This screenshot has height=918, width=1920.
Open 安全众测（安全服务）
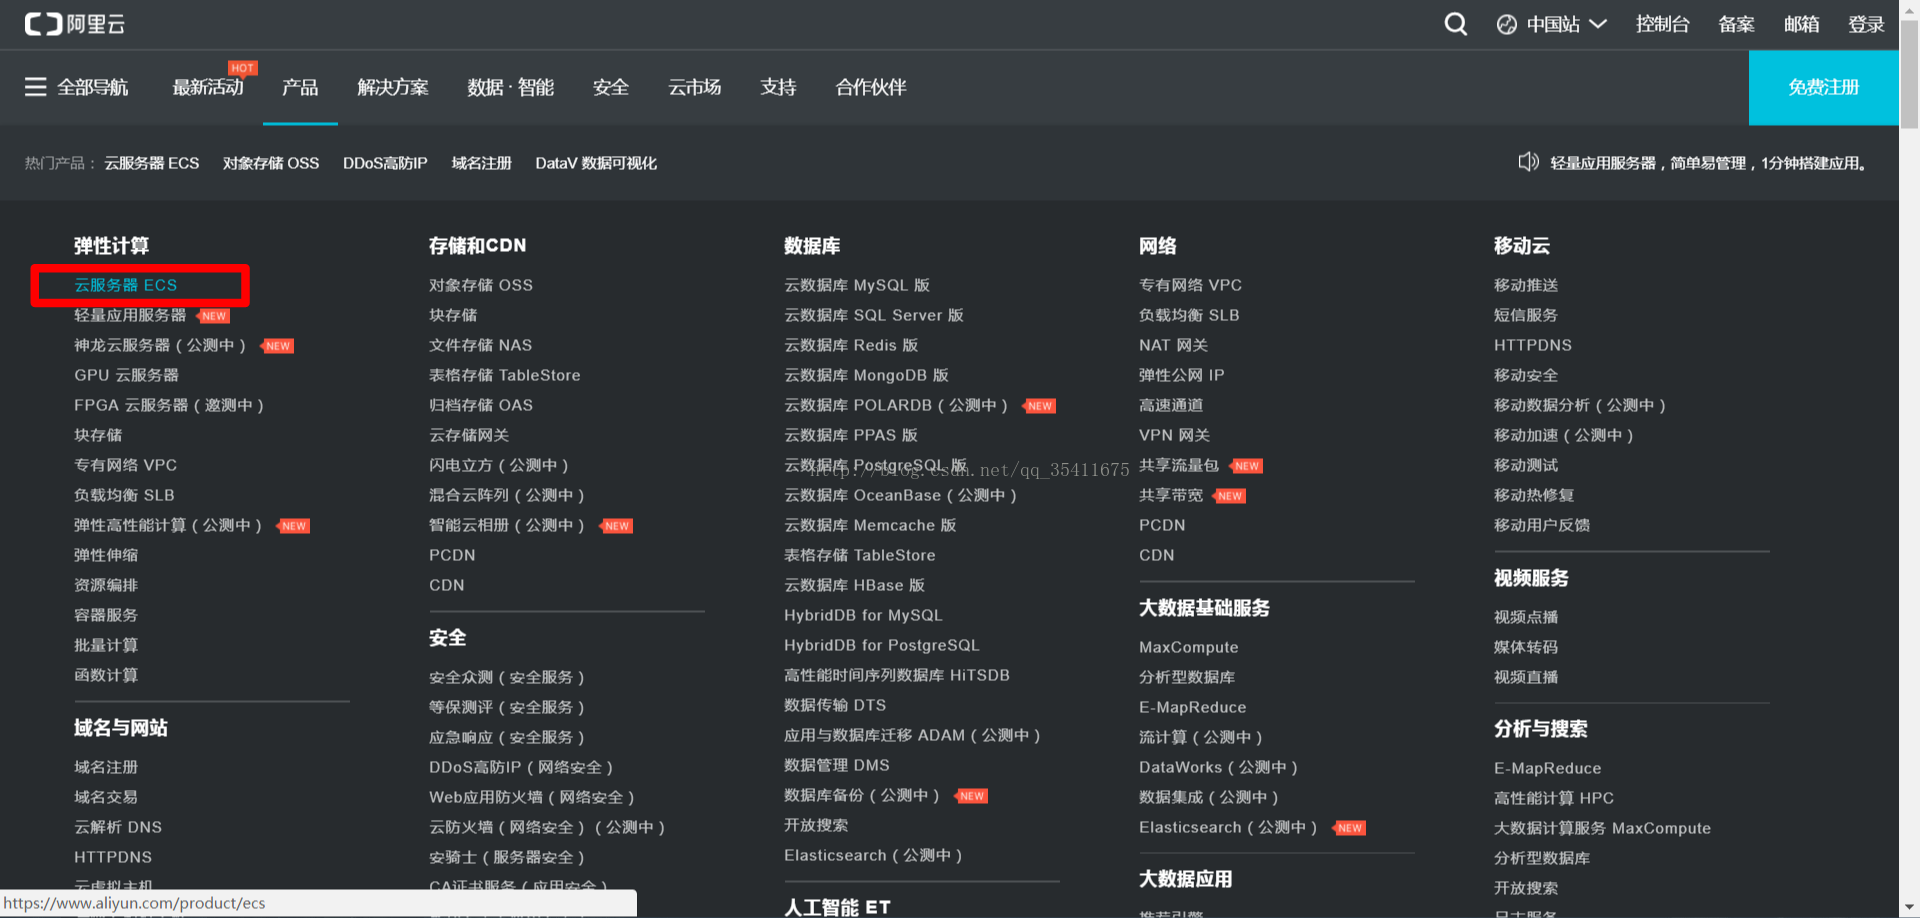[507, 677]
